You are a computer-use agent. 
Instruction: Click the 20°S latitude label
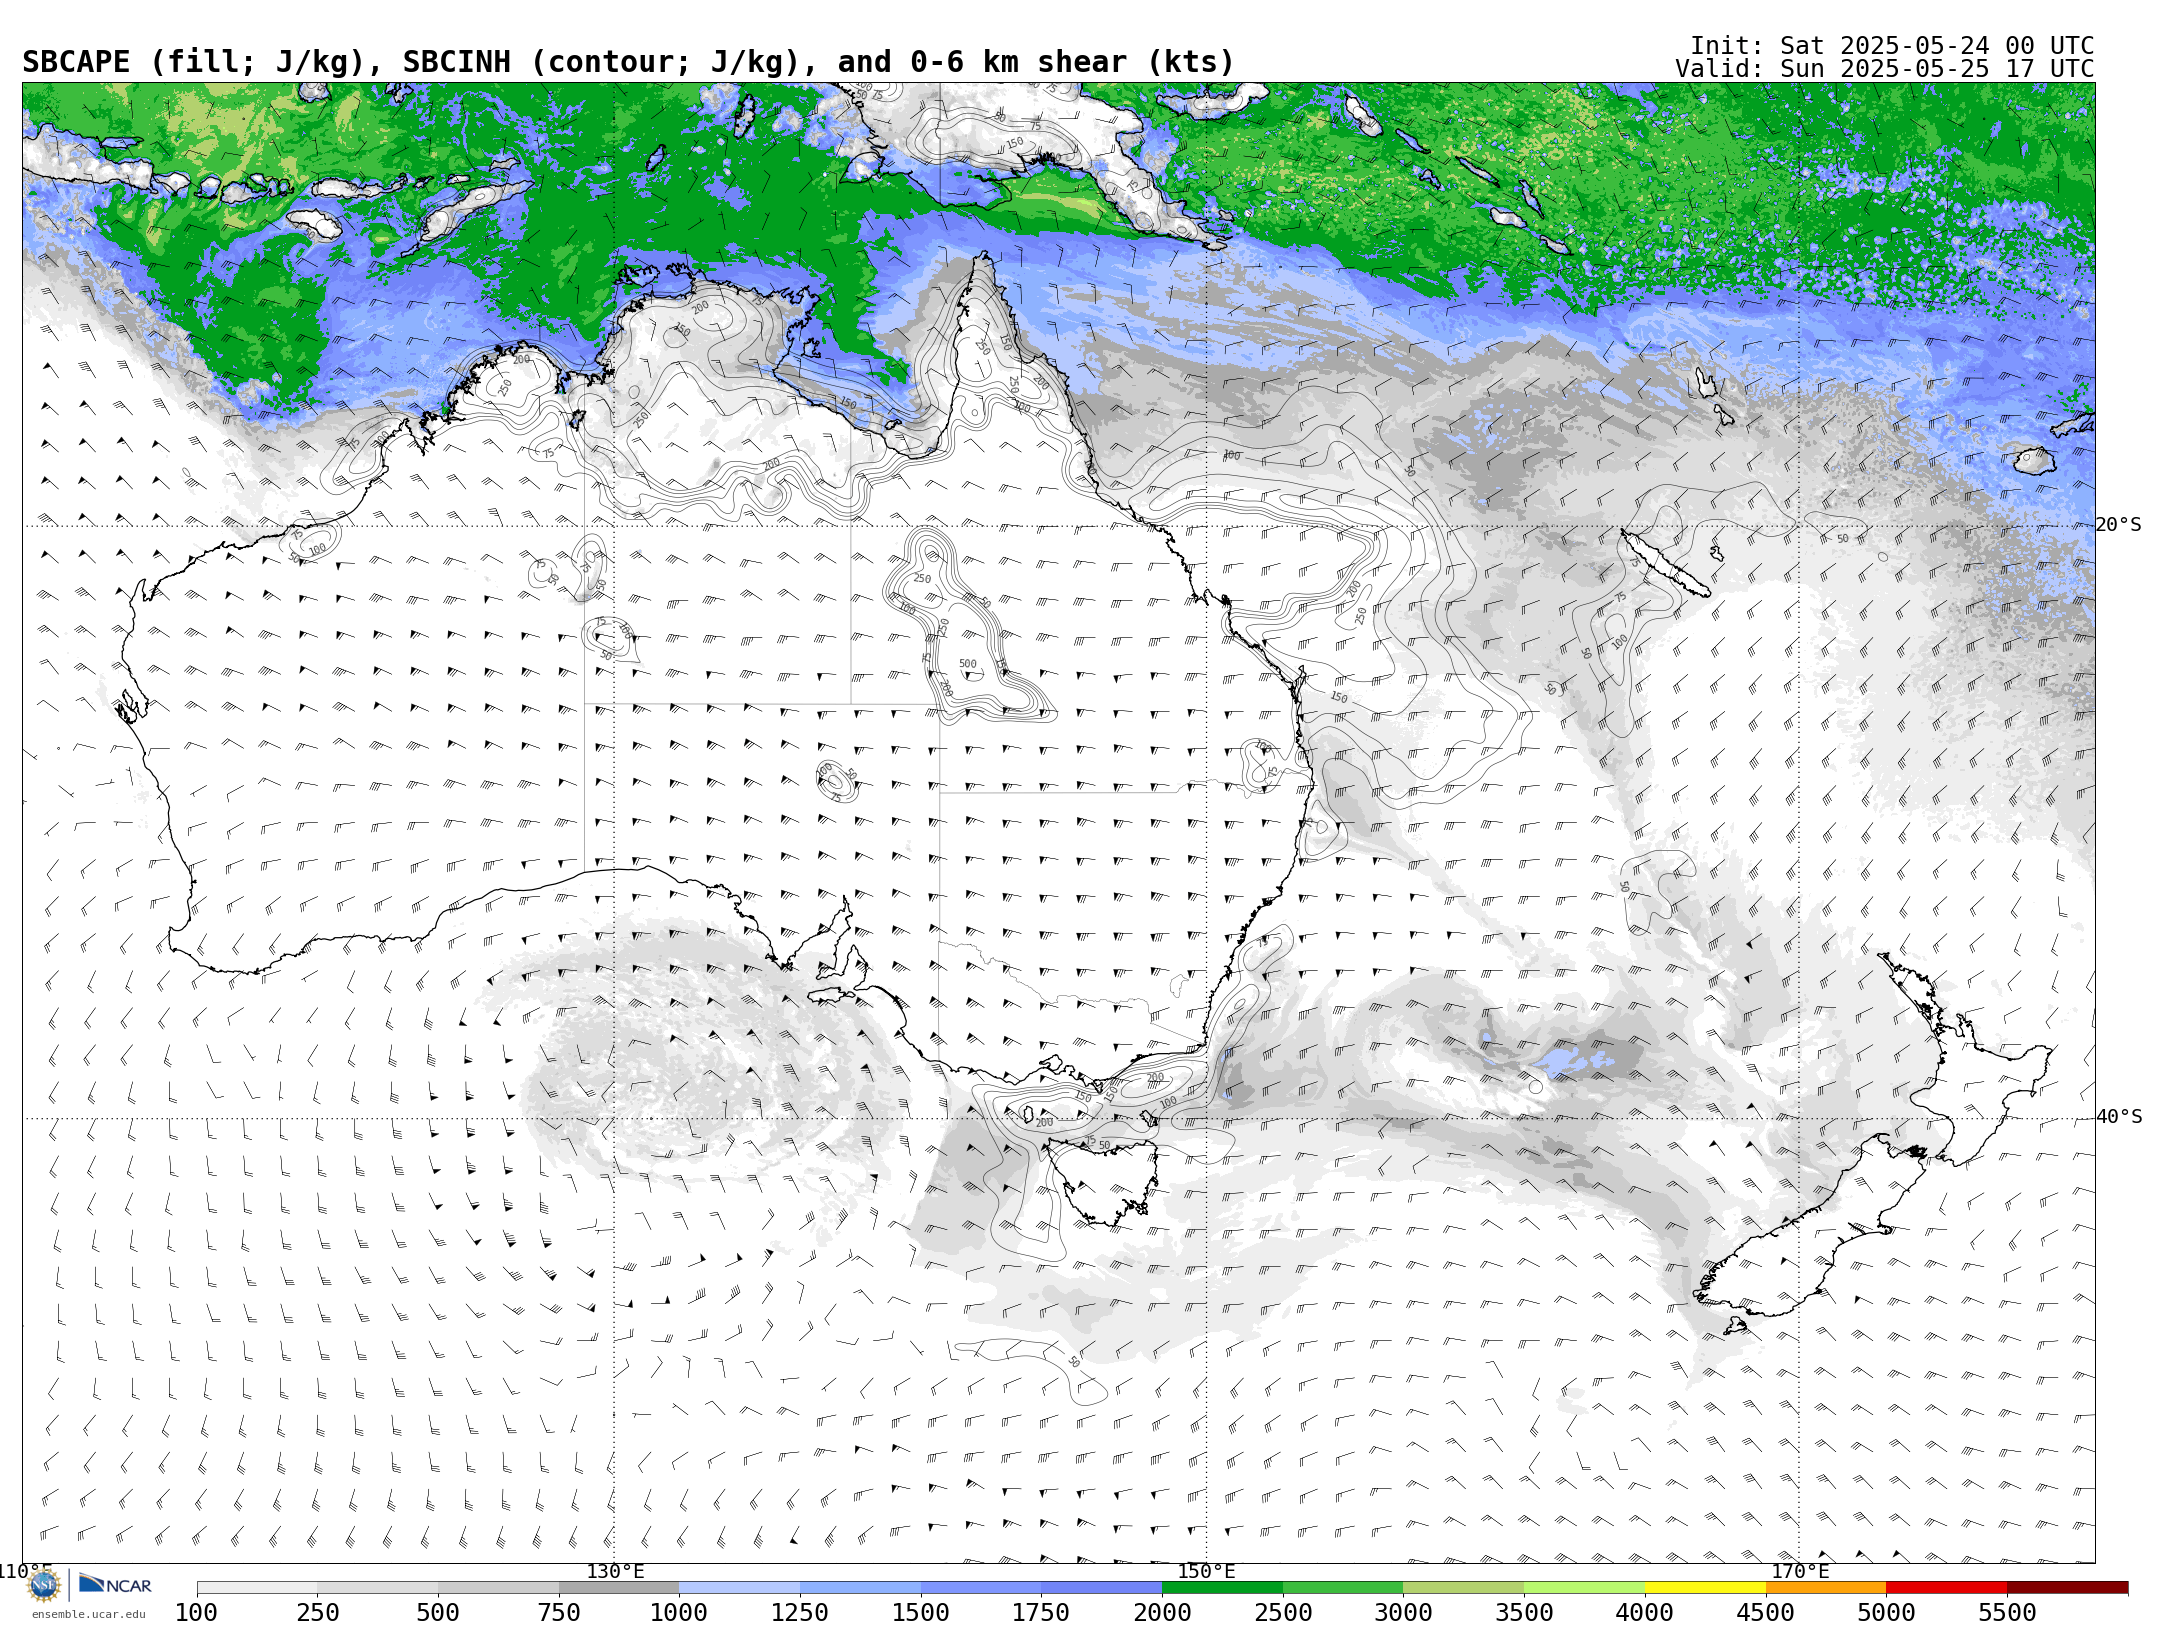2119,525
